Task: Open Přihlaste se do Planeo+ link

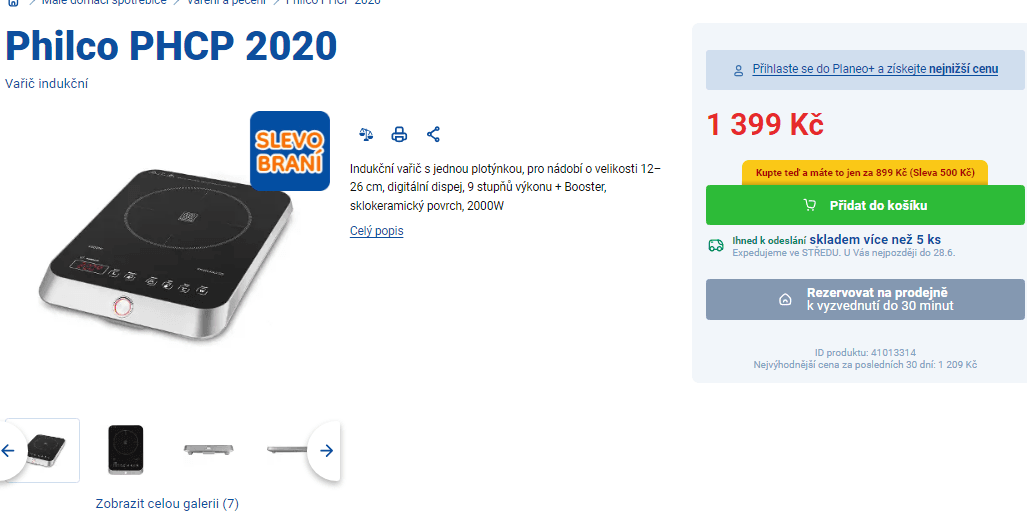Action: [875, 69]
